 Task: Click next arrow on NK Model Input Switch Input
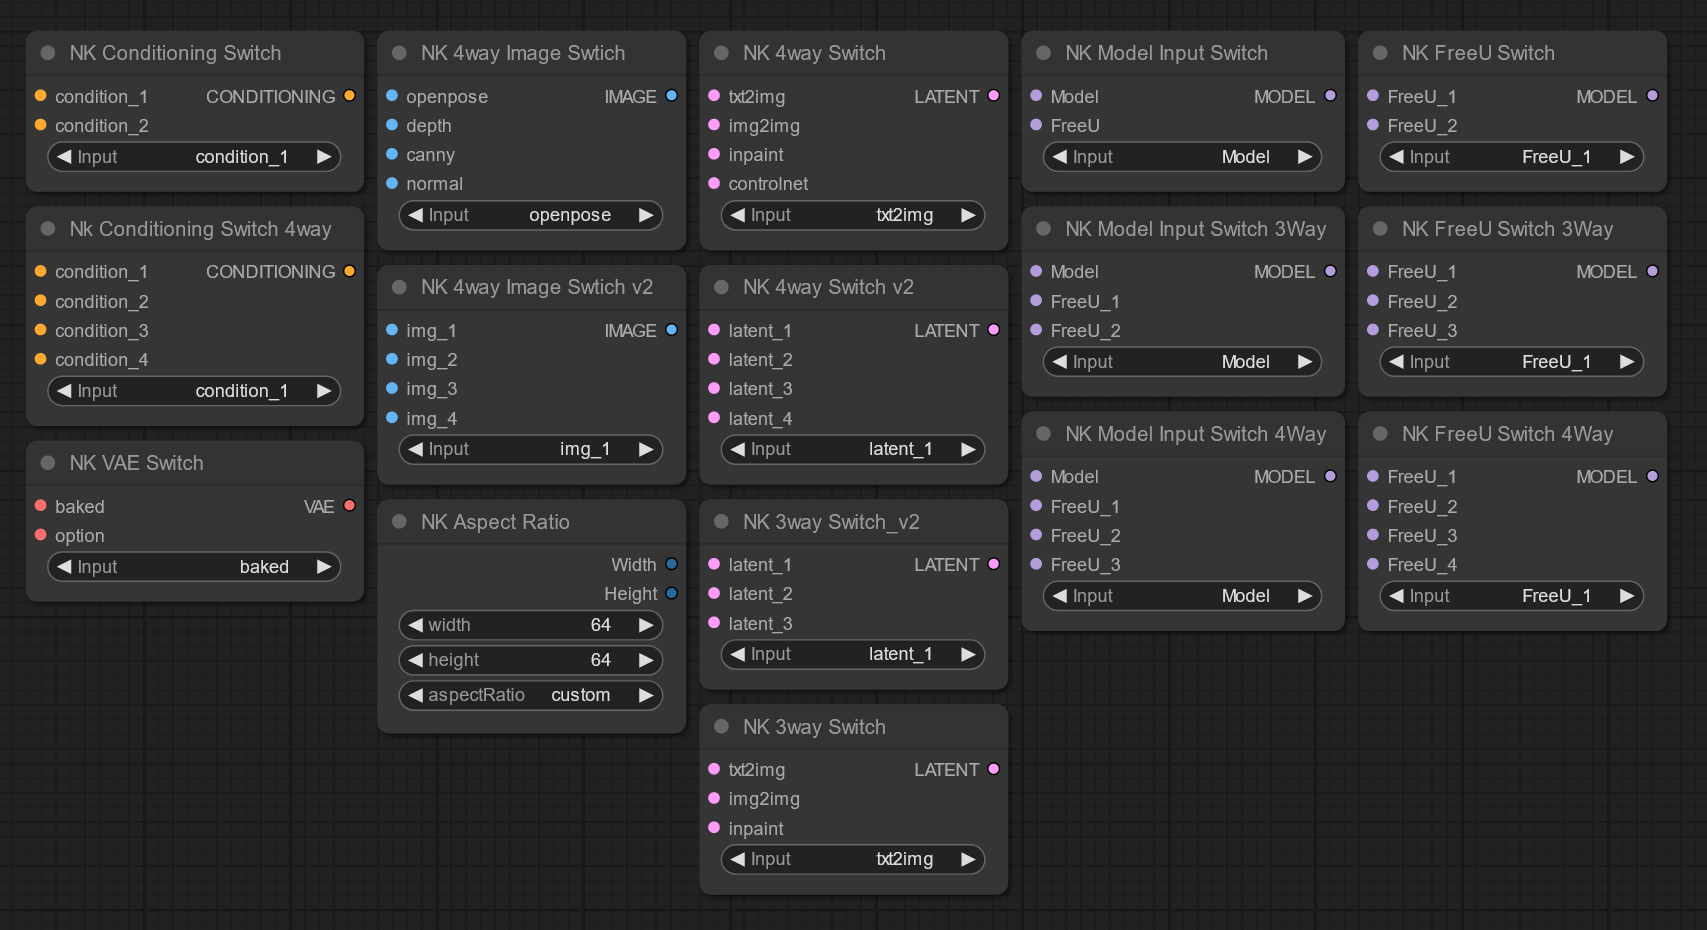click(x=1305, y=157)
